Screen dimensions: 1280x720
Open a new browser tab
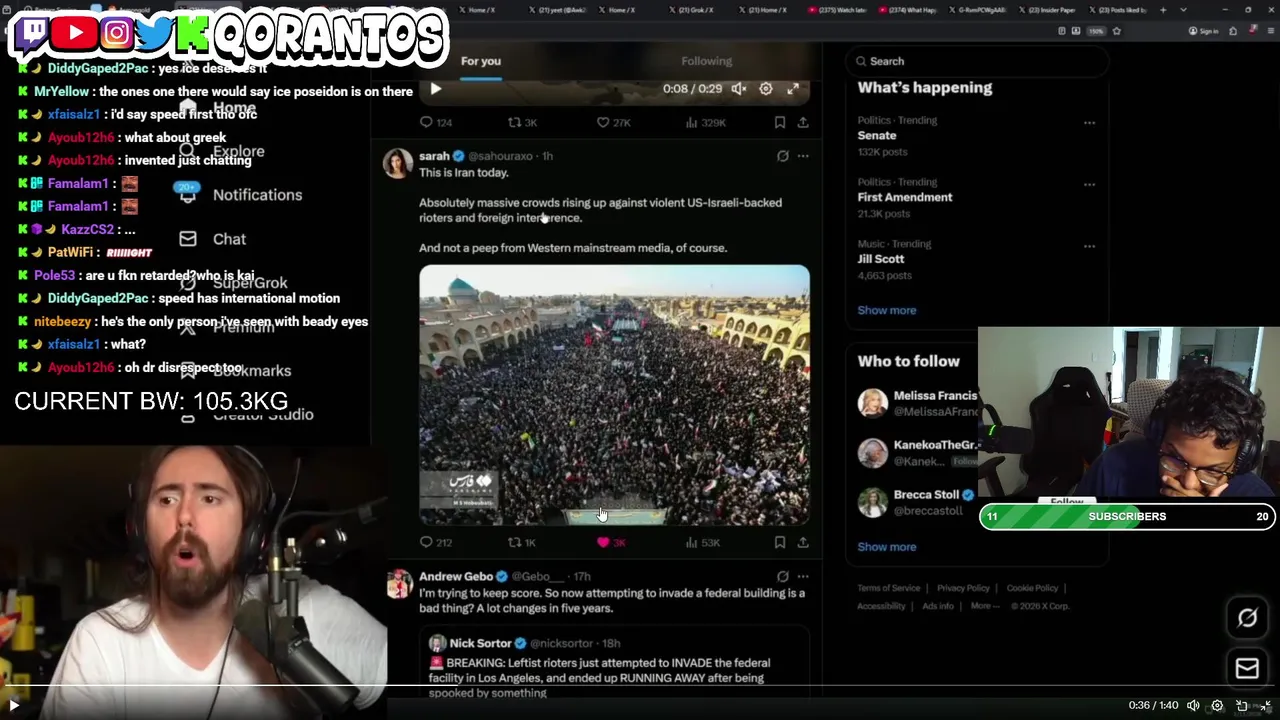1163,10
